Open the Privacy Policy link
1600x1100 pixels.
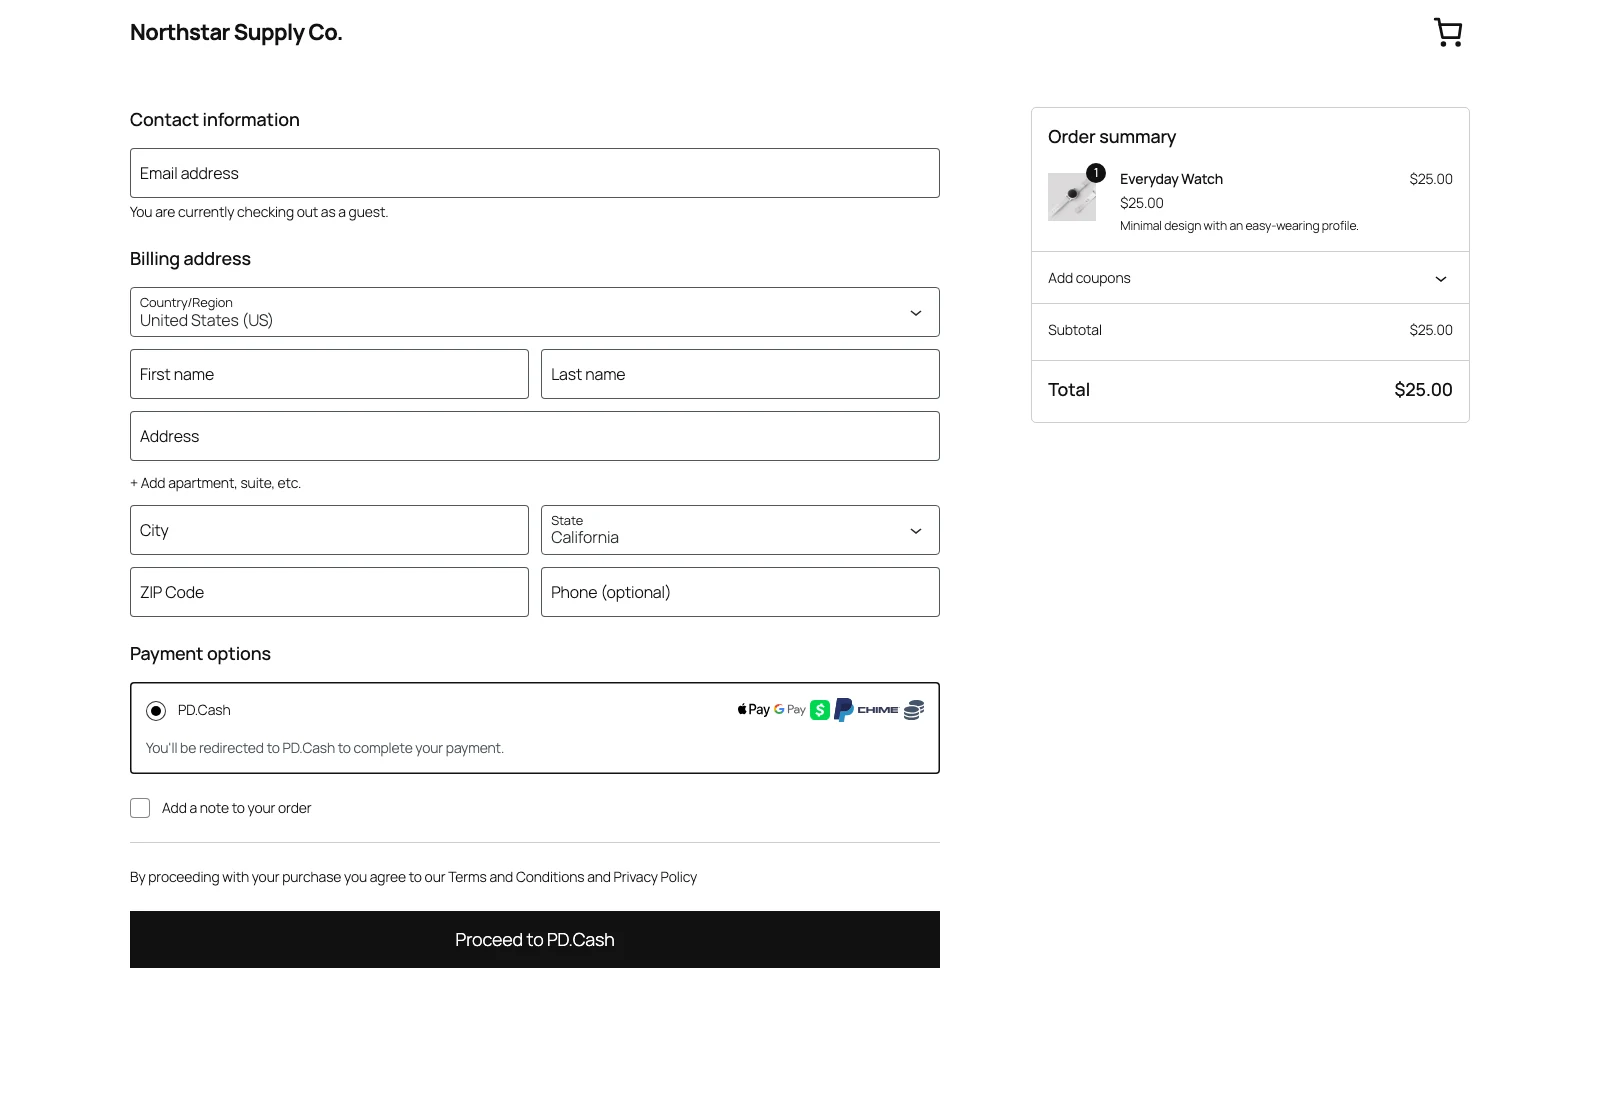[655, 877]
